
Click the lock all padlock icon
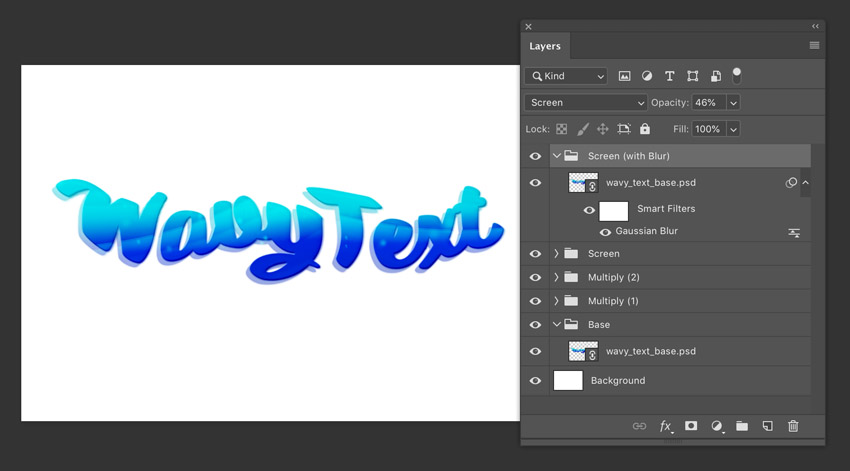(x=645, y=129)
